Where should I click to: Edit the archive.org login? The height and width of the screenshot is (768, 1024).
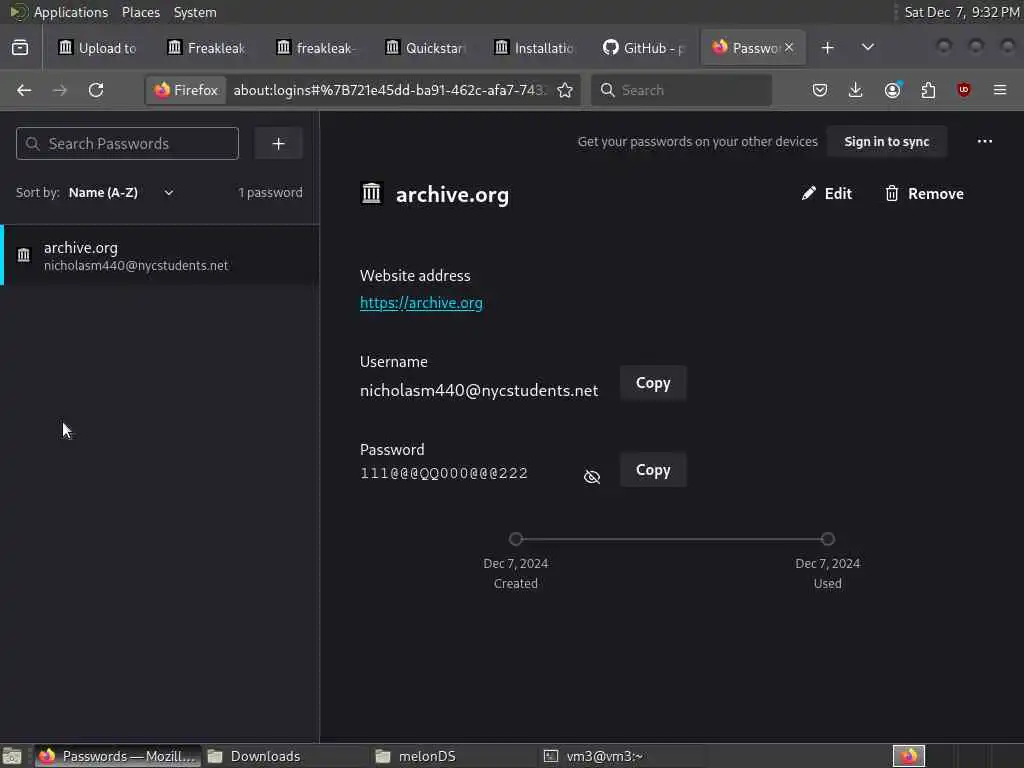827,194
